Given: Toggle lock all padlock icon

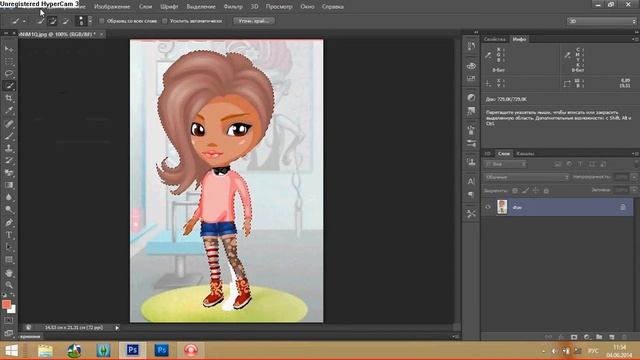Looking at the screenshot, I should click(546, 190).
